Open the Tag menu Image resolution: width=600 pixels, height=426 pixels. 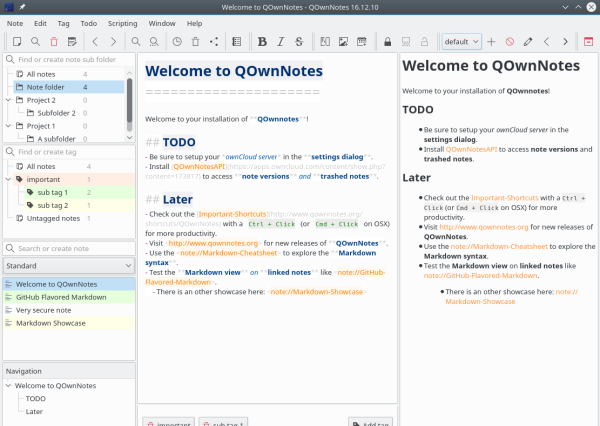pos(64,23)
